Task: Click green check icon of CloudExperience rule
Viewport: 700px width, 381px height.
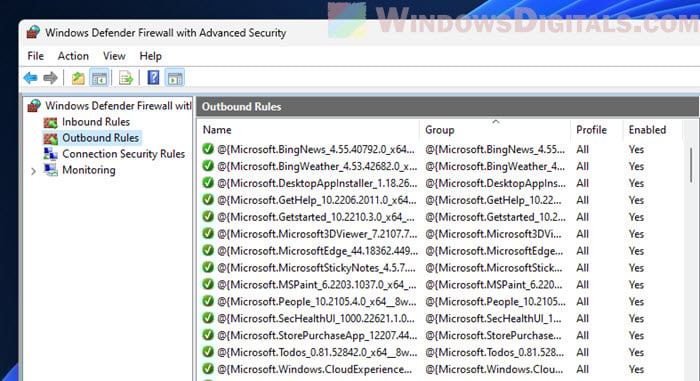Action: (x=208, y=369)
